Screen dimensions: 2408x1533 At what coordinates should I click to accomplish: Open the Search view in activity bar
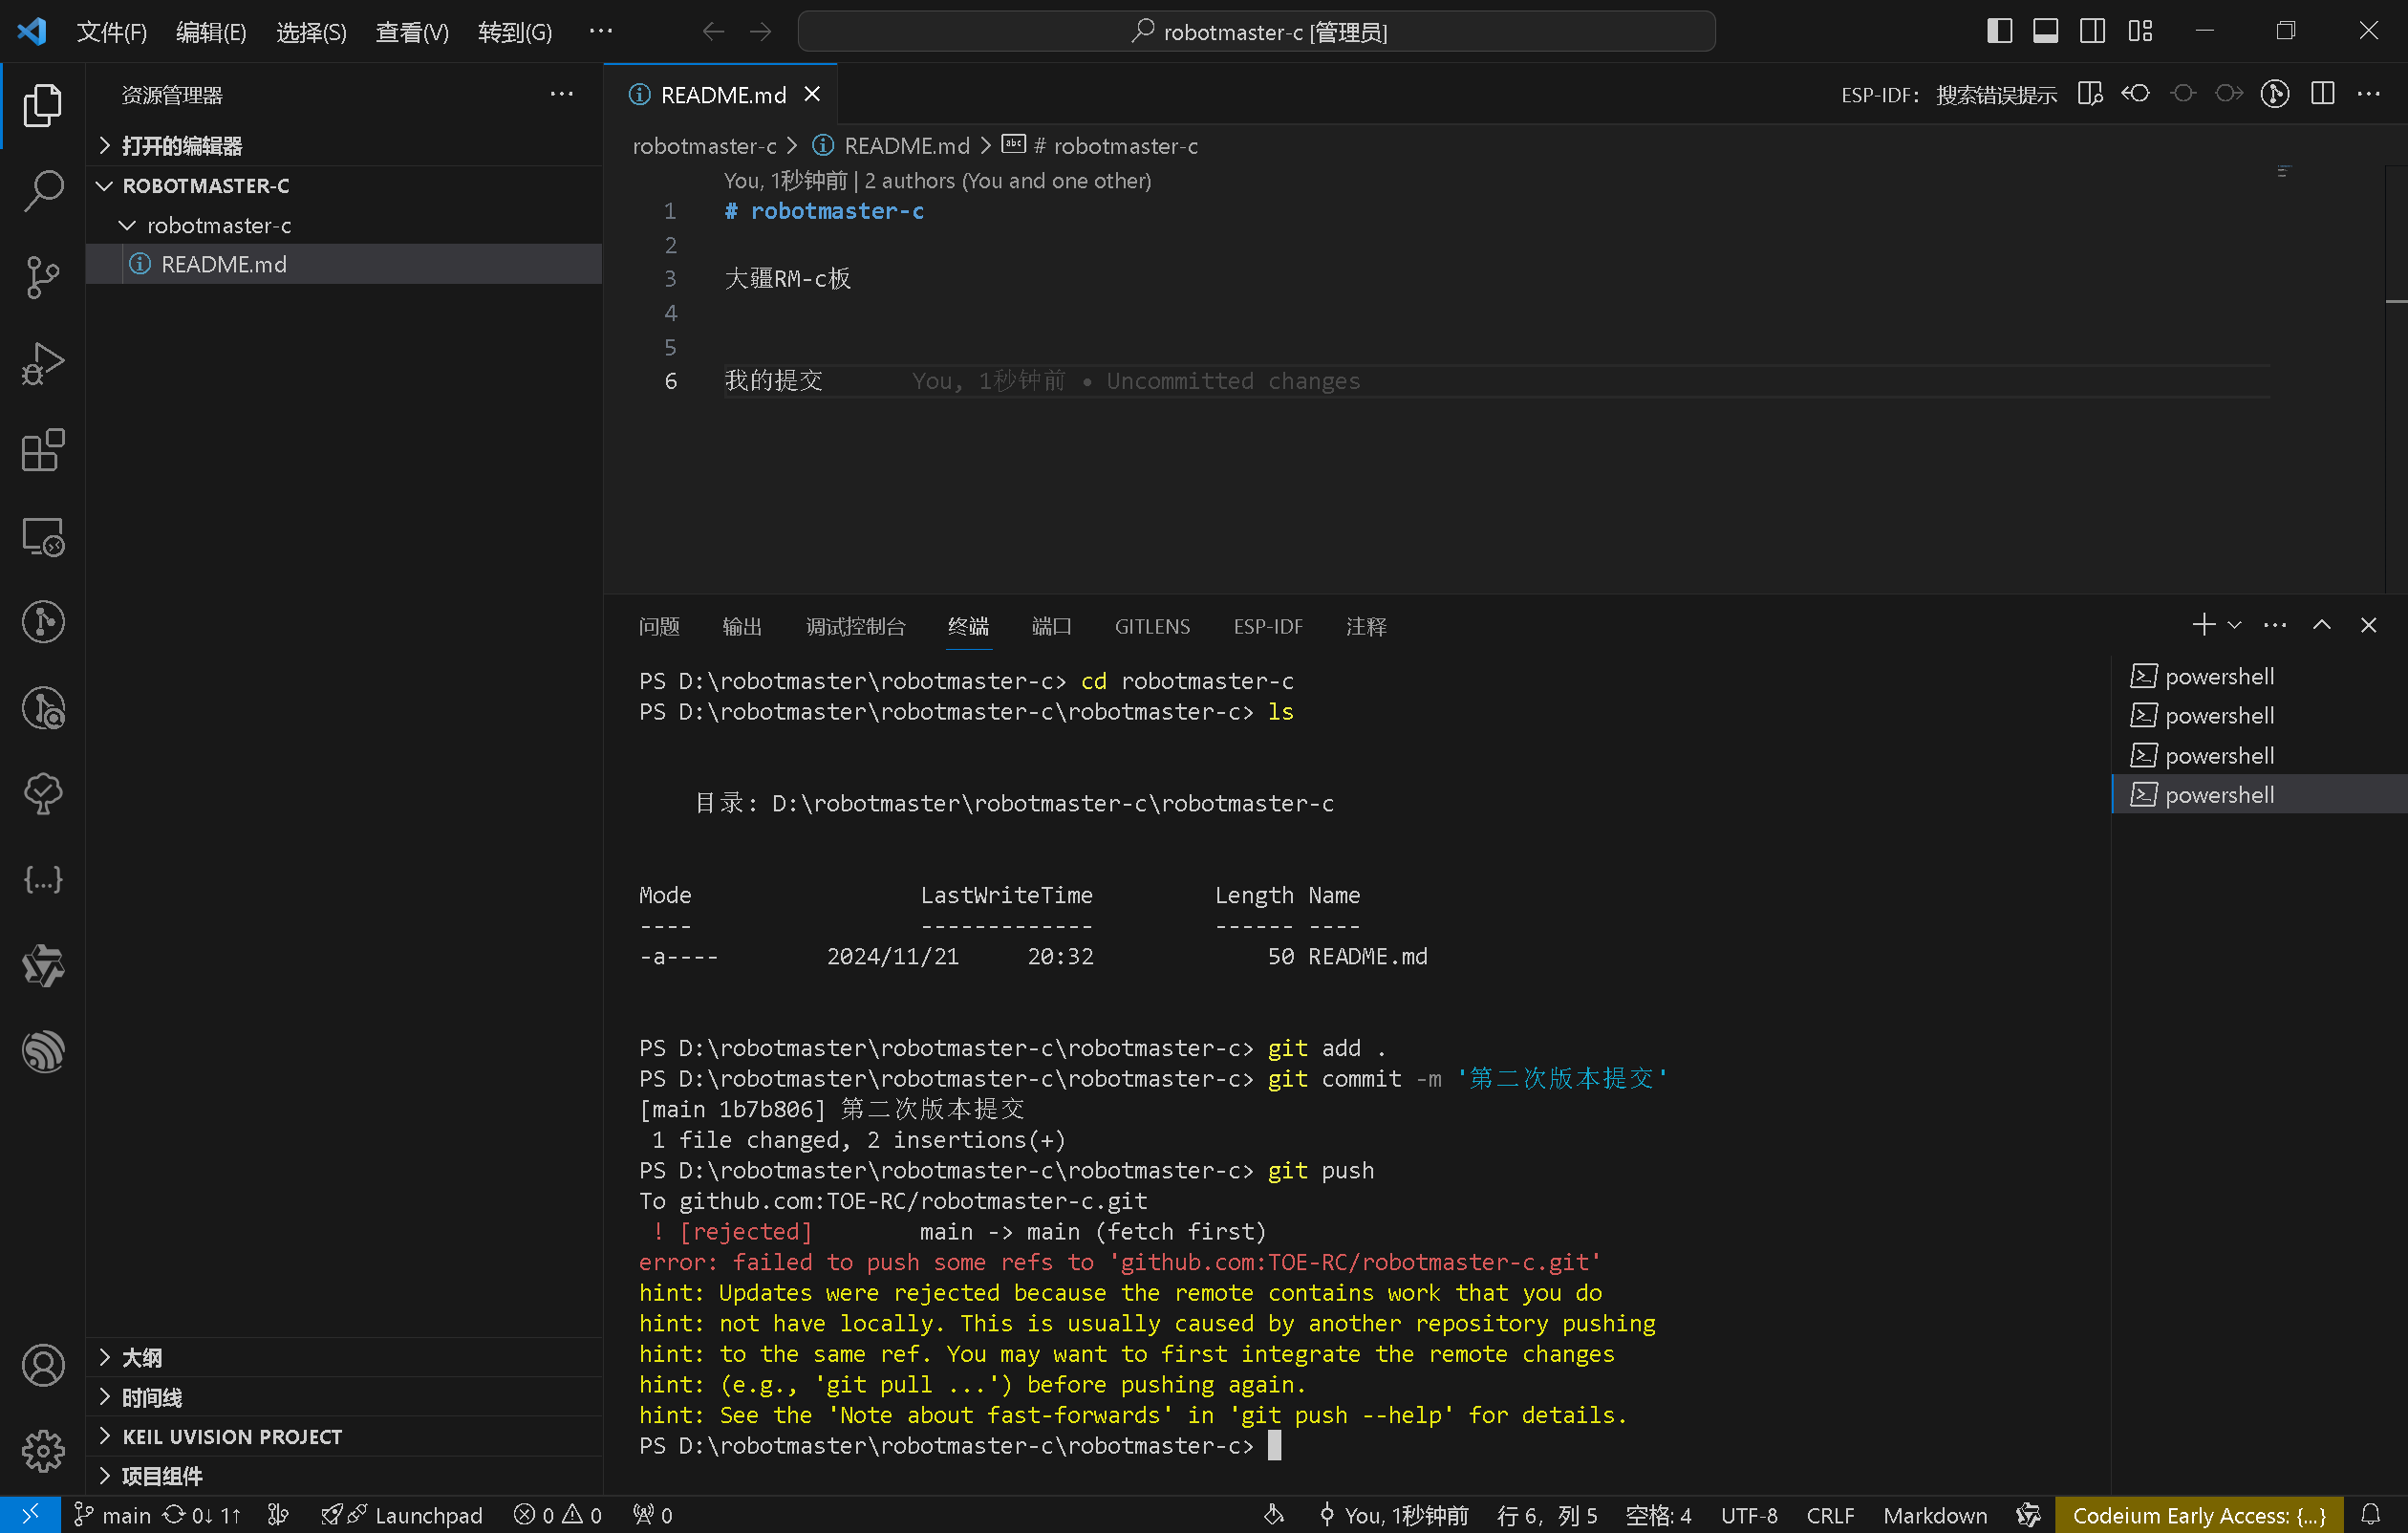[43, 191]
